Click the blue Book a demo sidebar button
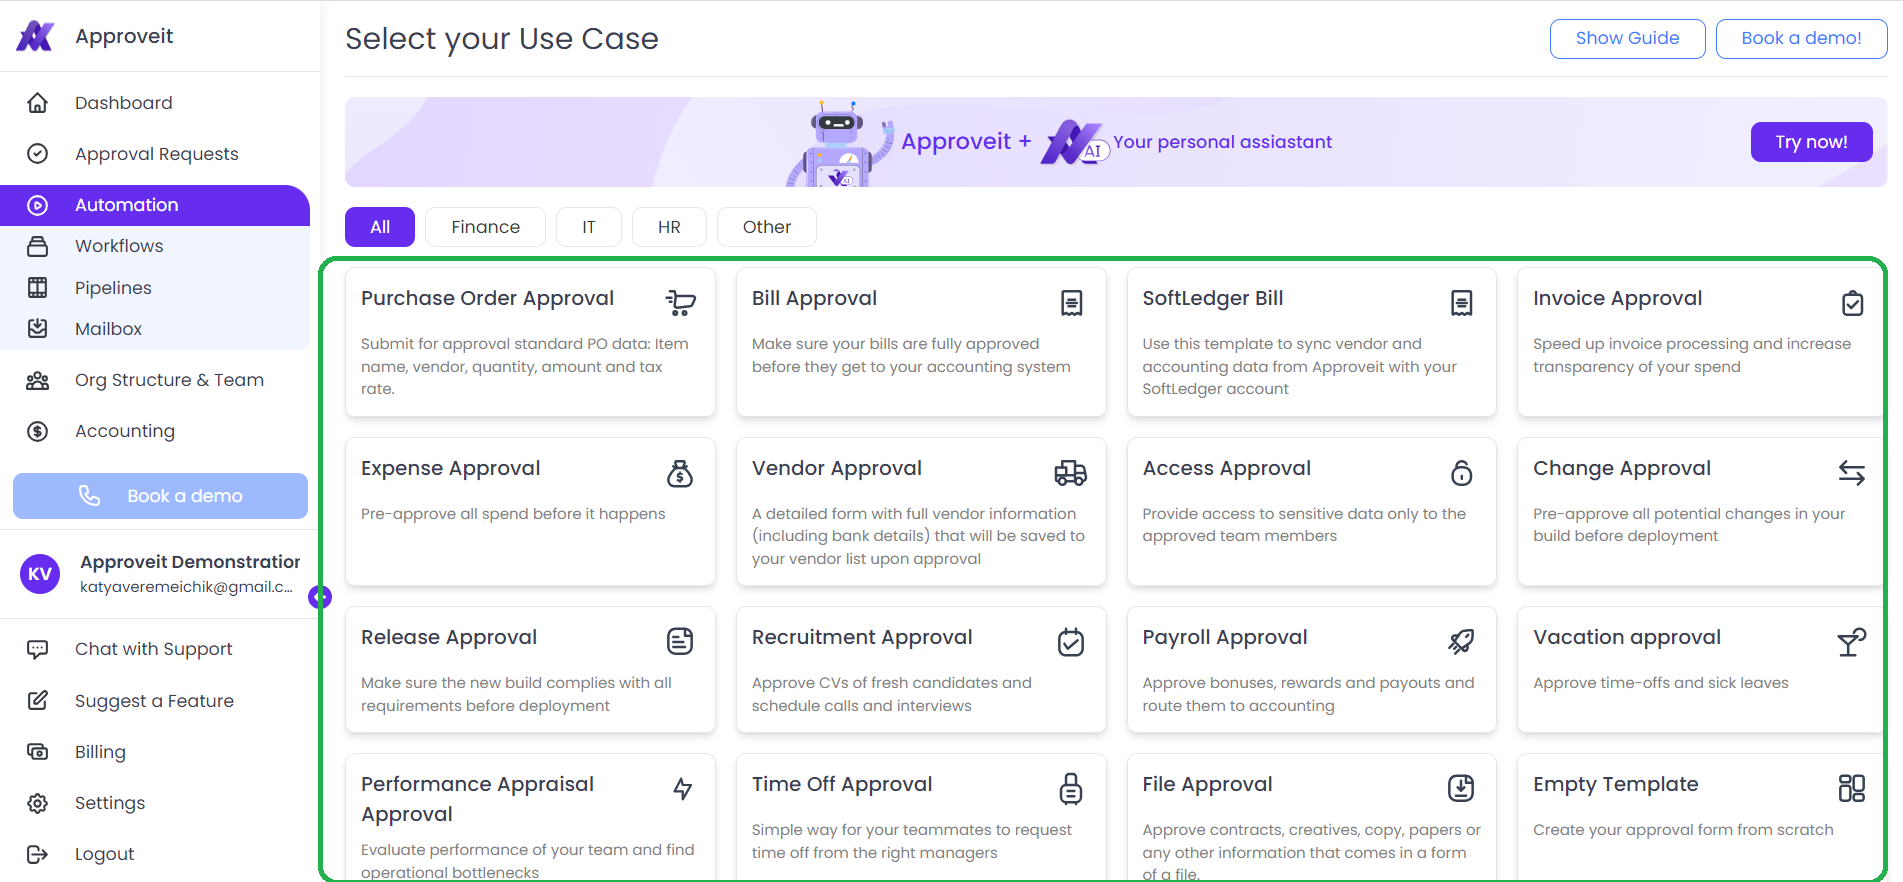This screenshot has width=1903, height=882. tap(160, 496)
